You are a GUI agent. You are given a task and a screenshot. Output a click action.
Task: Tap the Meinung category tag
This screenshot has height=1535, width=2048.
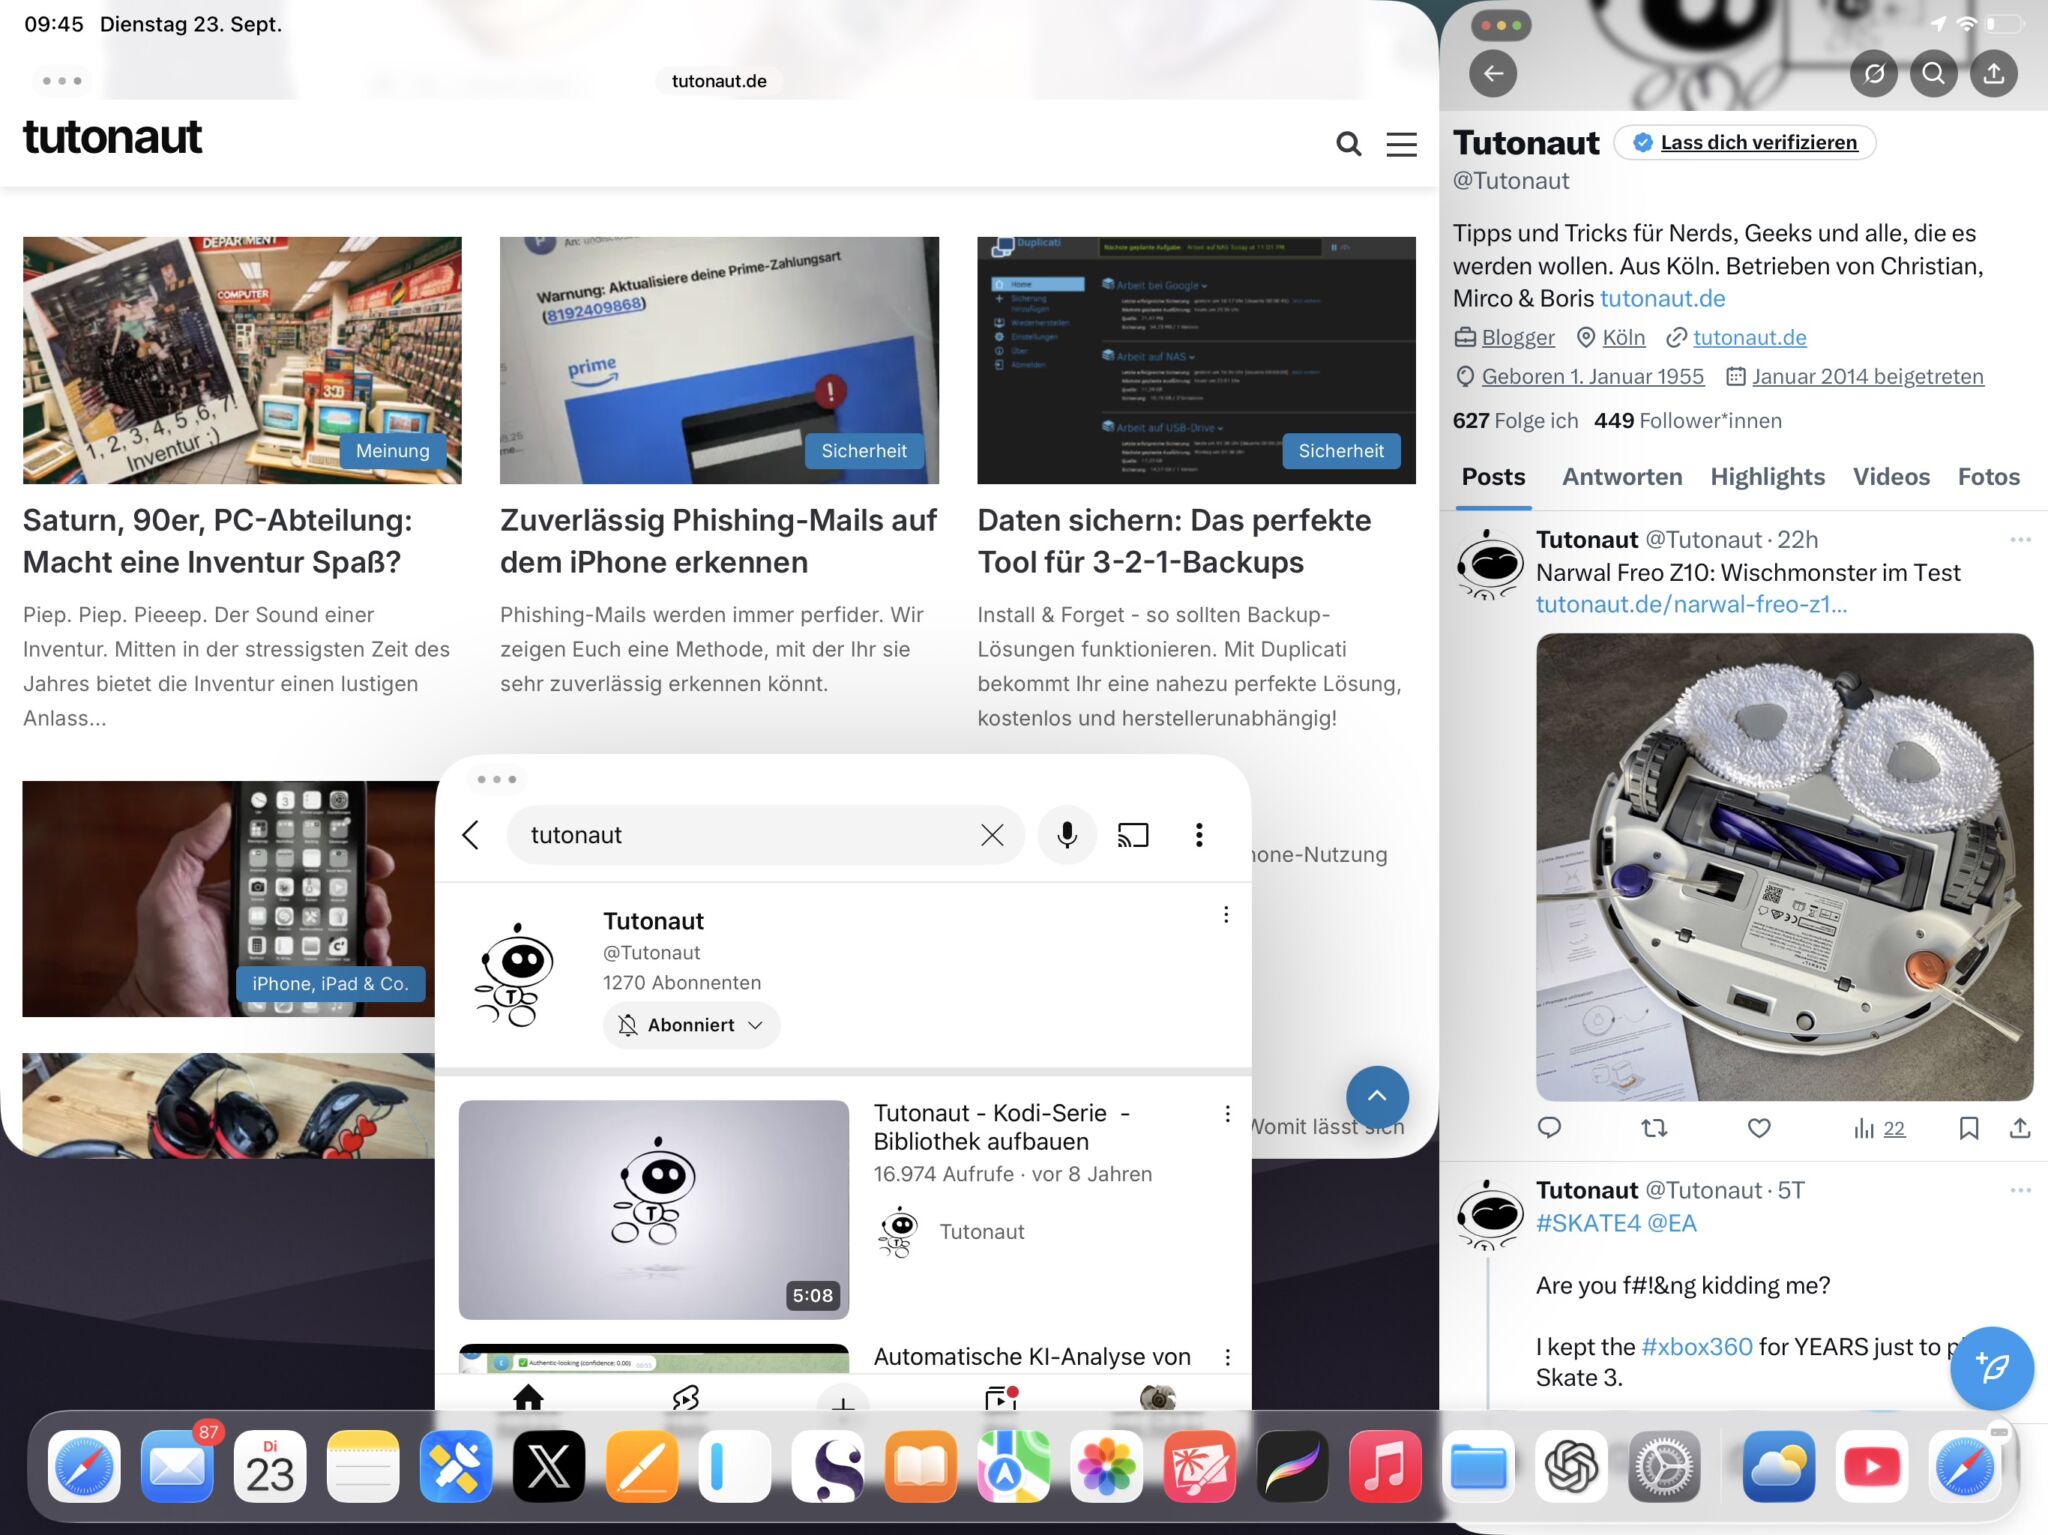(x=393, y=451)
